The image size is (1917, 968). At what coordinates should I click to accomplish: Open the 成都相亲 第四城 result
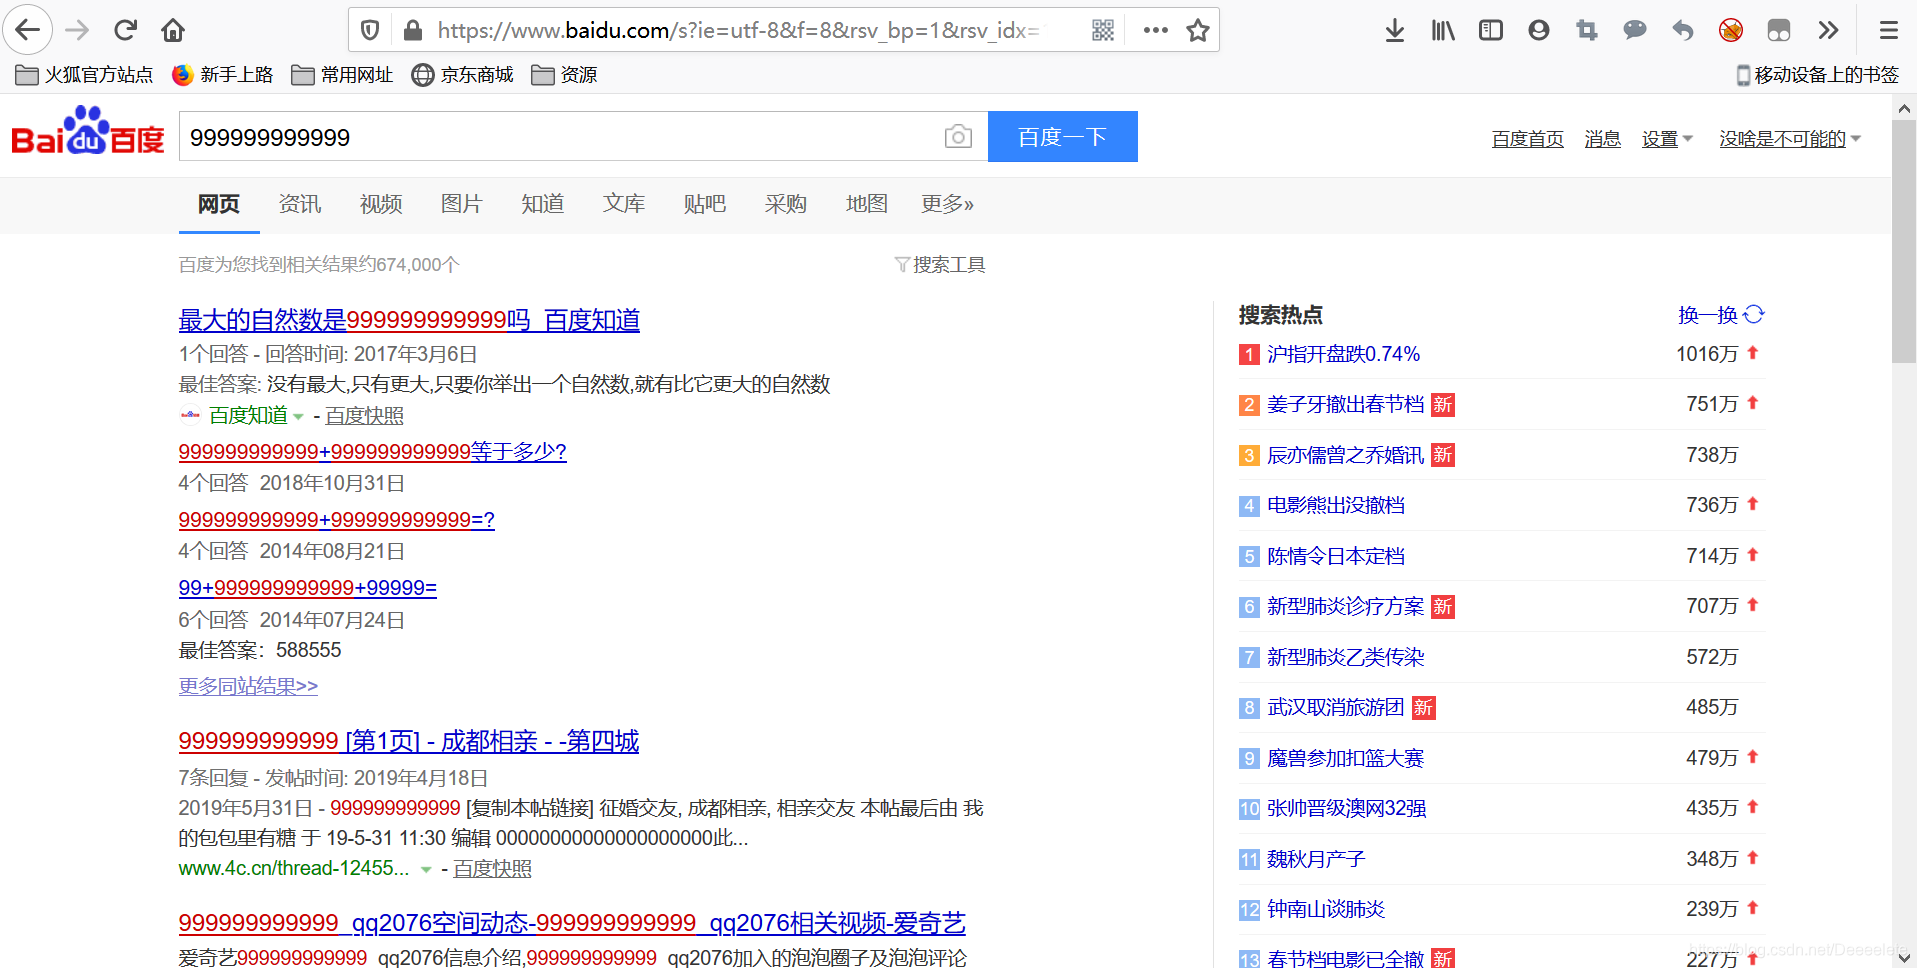409,741
